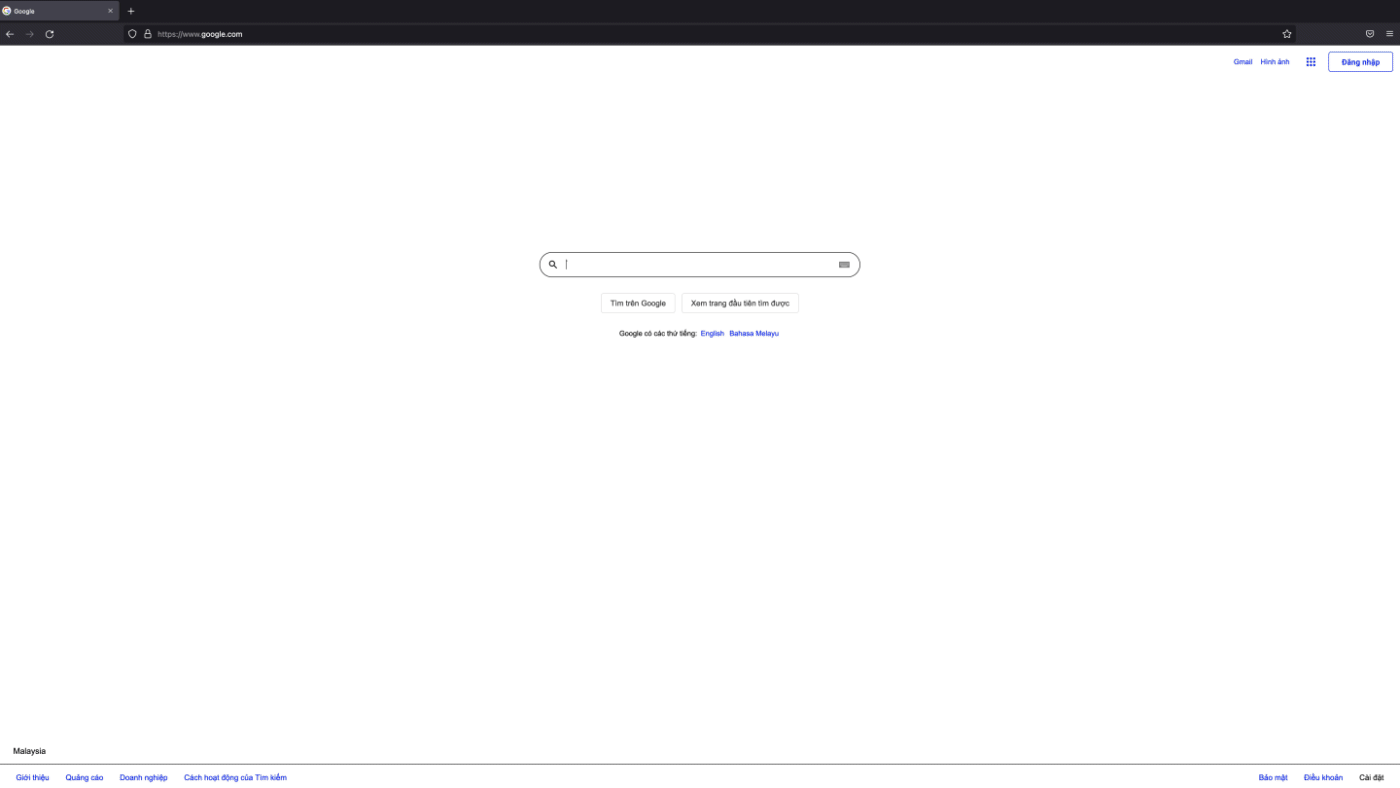Open the Google apps grid icon

[x=1311, y=62]
